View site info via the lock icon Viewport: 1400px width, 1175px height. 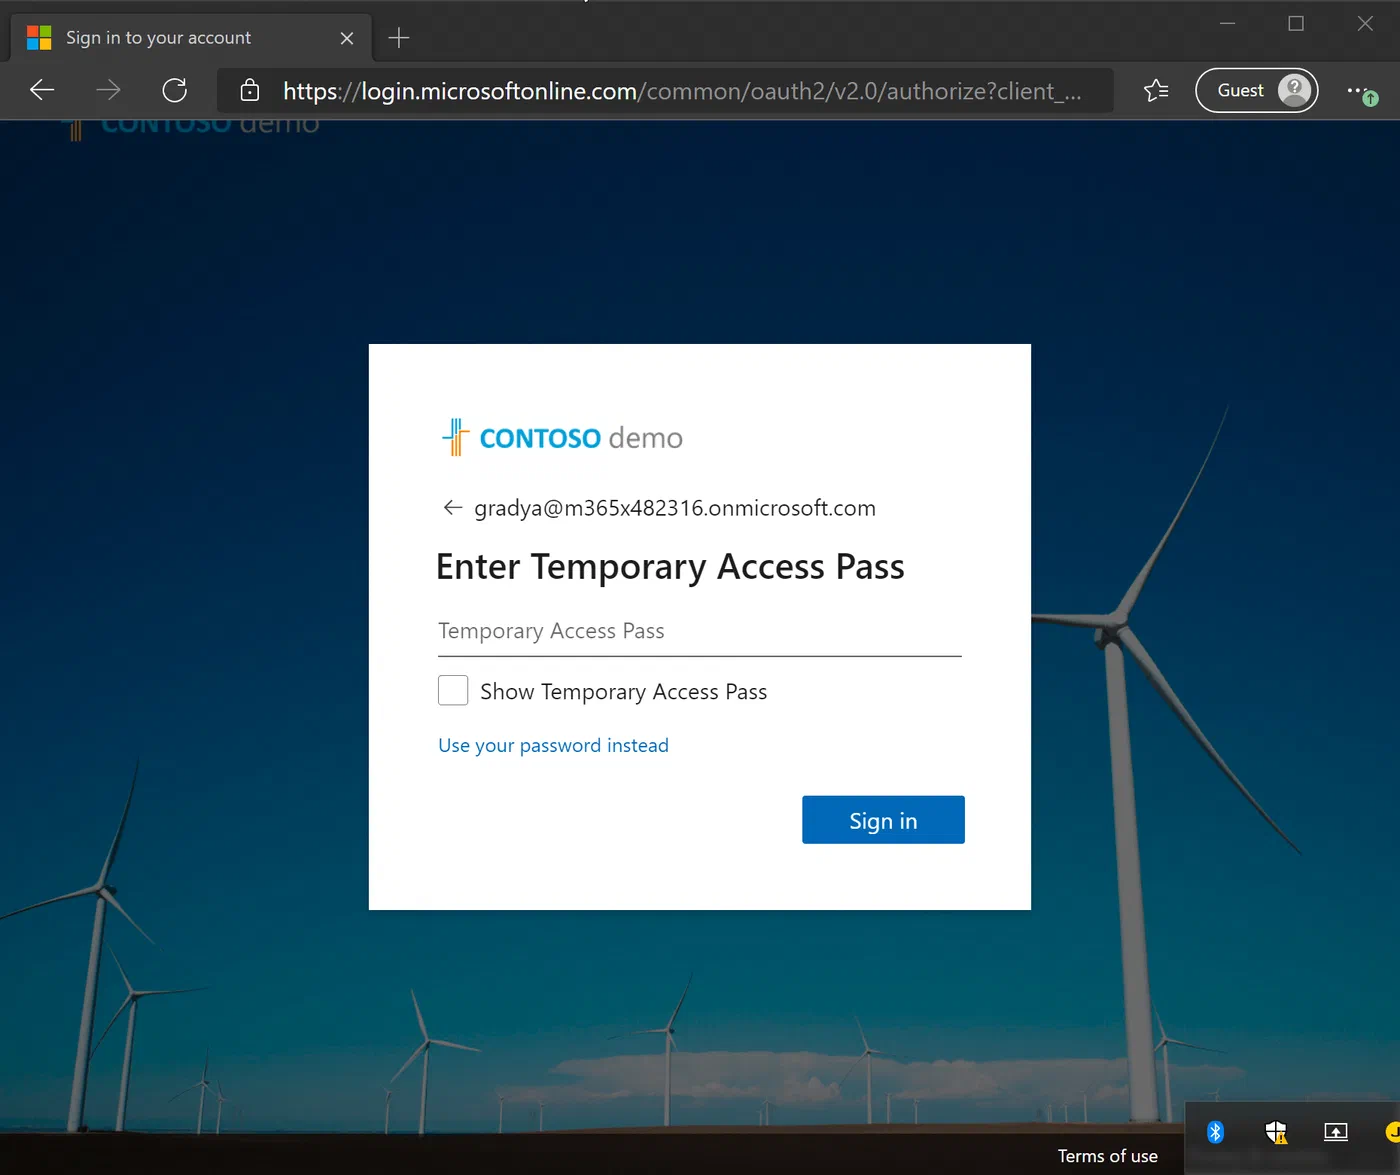[x=250, y=91]
